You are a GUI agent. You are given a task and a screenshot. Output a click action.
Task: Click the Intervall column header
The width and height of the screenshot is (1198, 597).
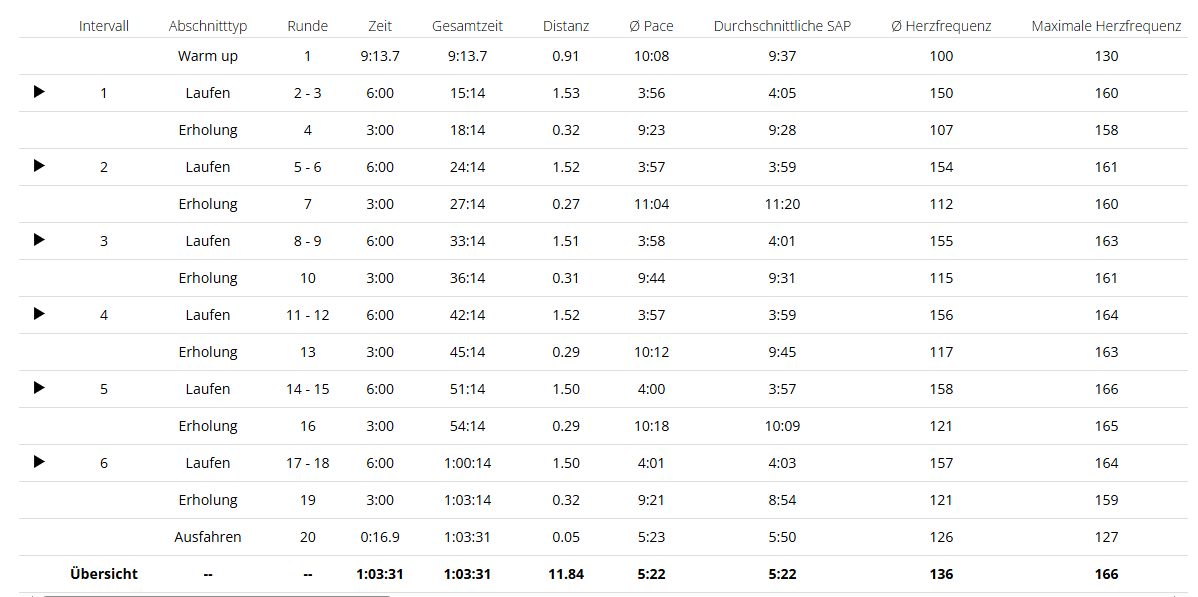[x=104, y=26]
